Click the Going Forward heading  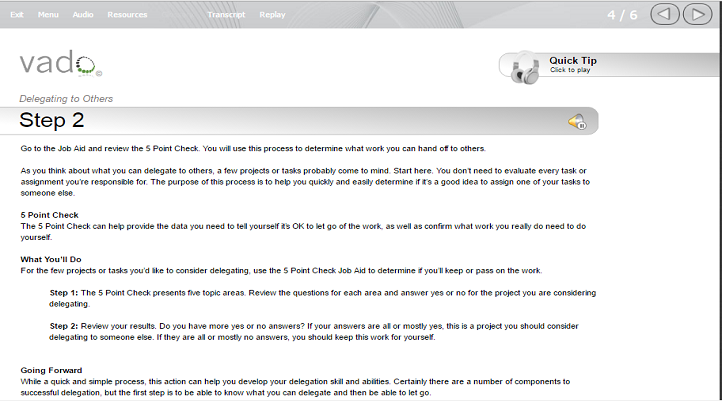(51, 370)
